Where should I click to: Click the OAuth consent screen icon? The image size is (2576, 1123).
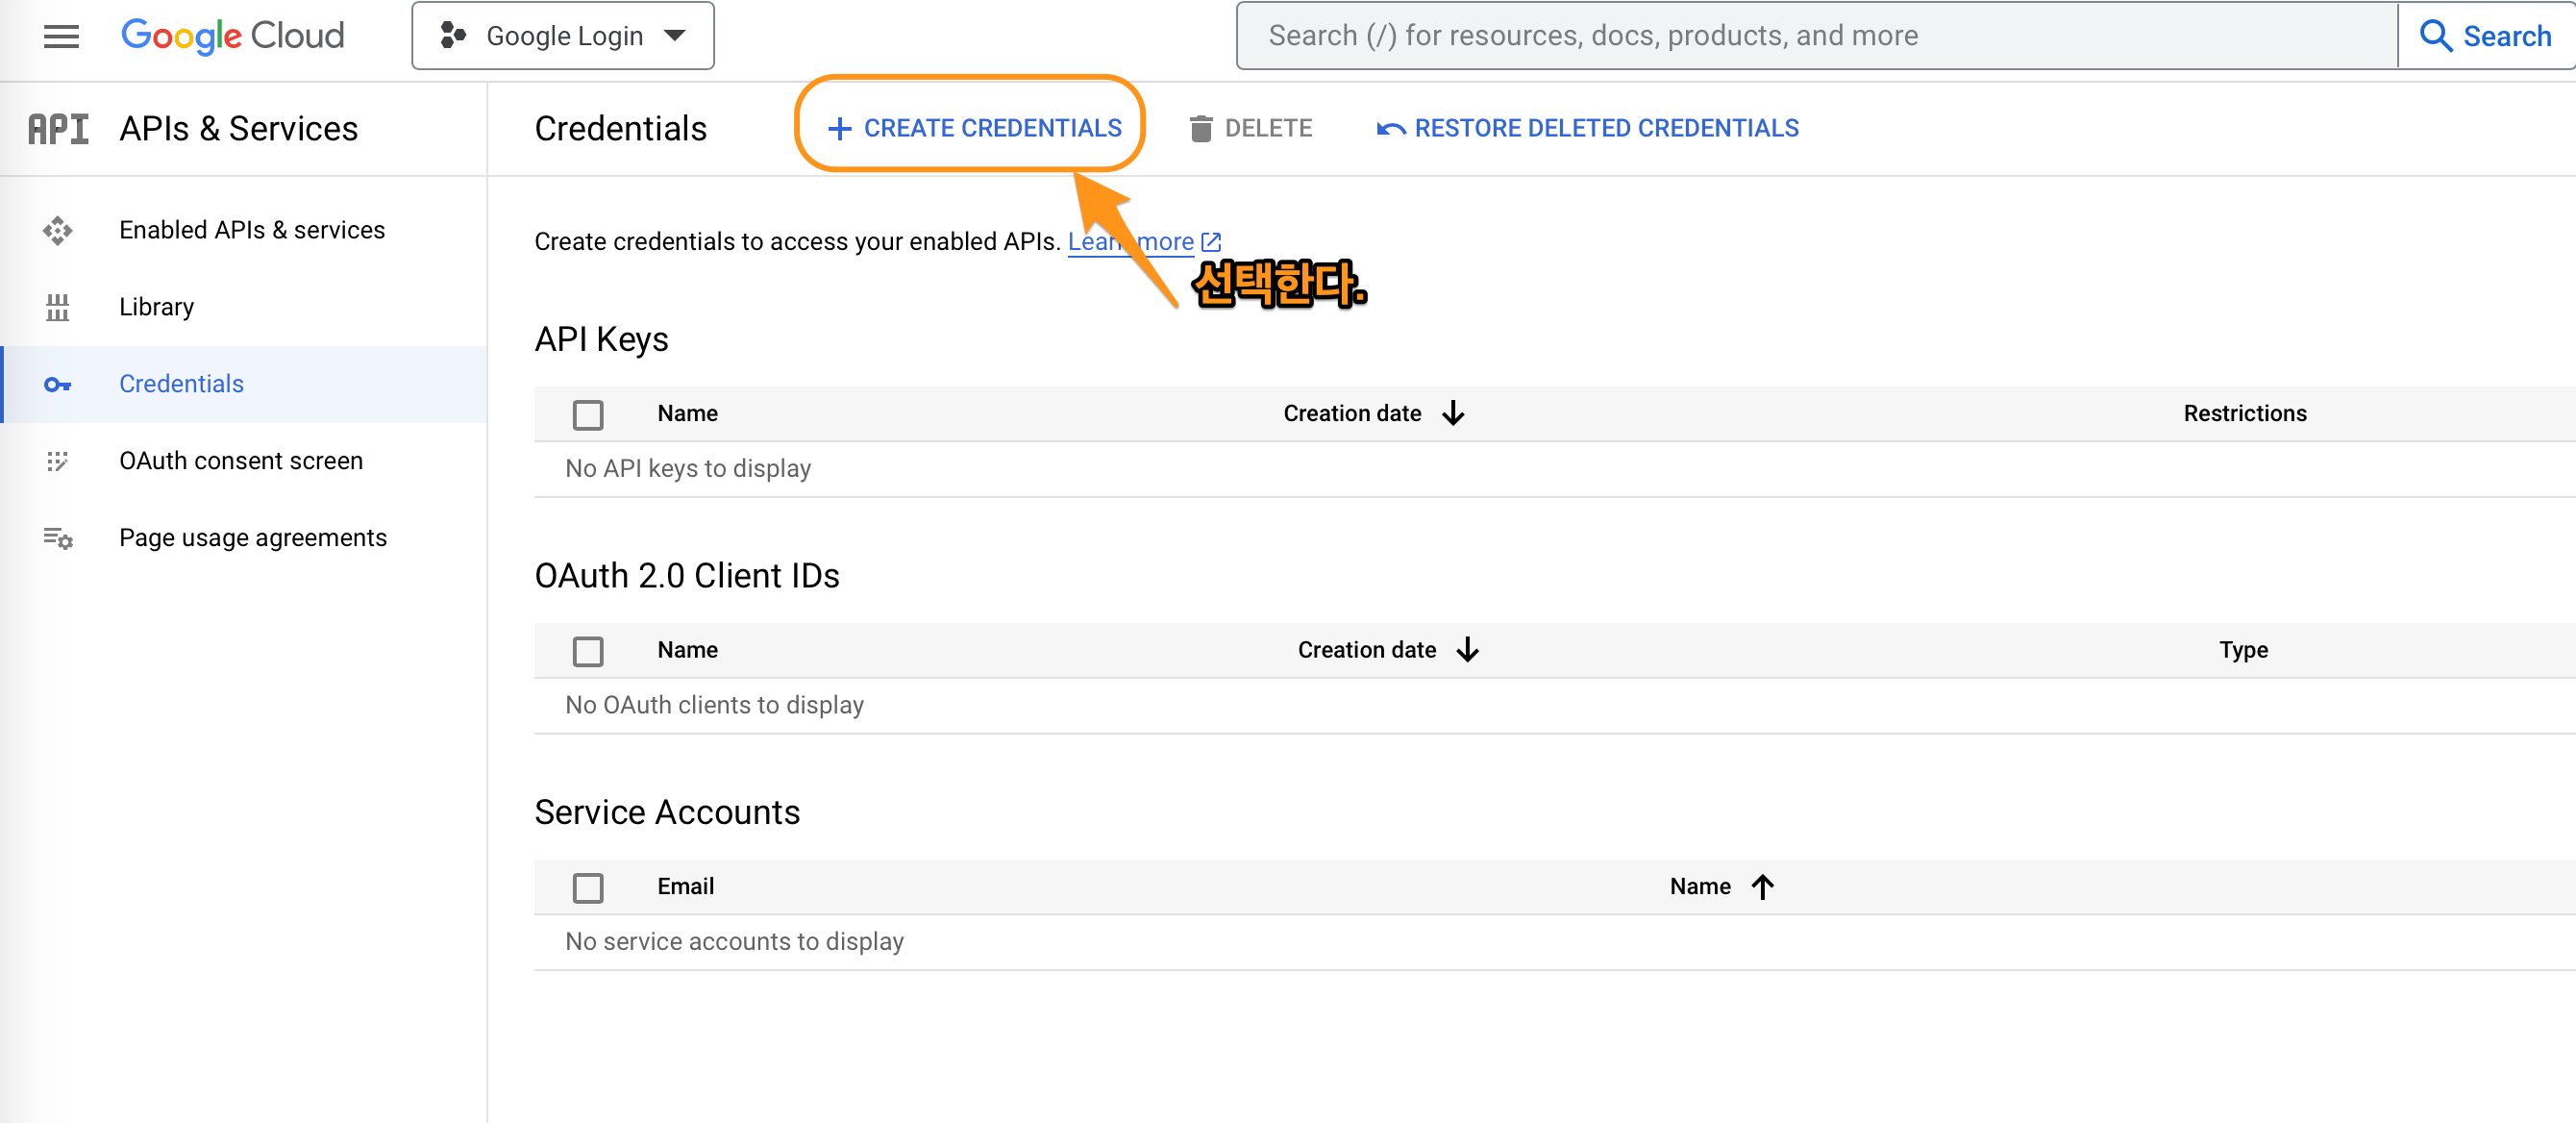[58, 461]
